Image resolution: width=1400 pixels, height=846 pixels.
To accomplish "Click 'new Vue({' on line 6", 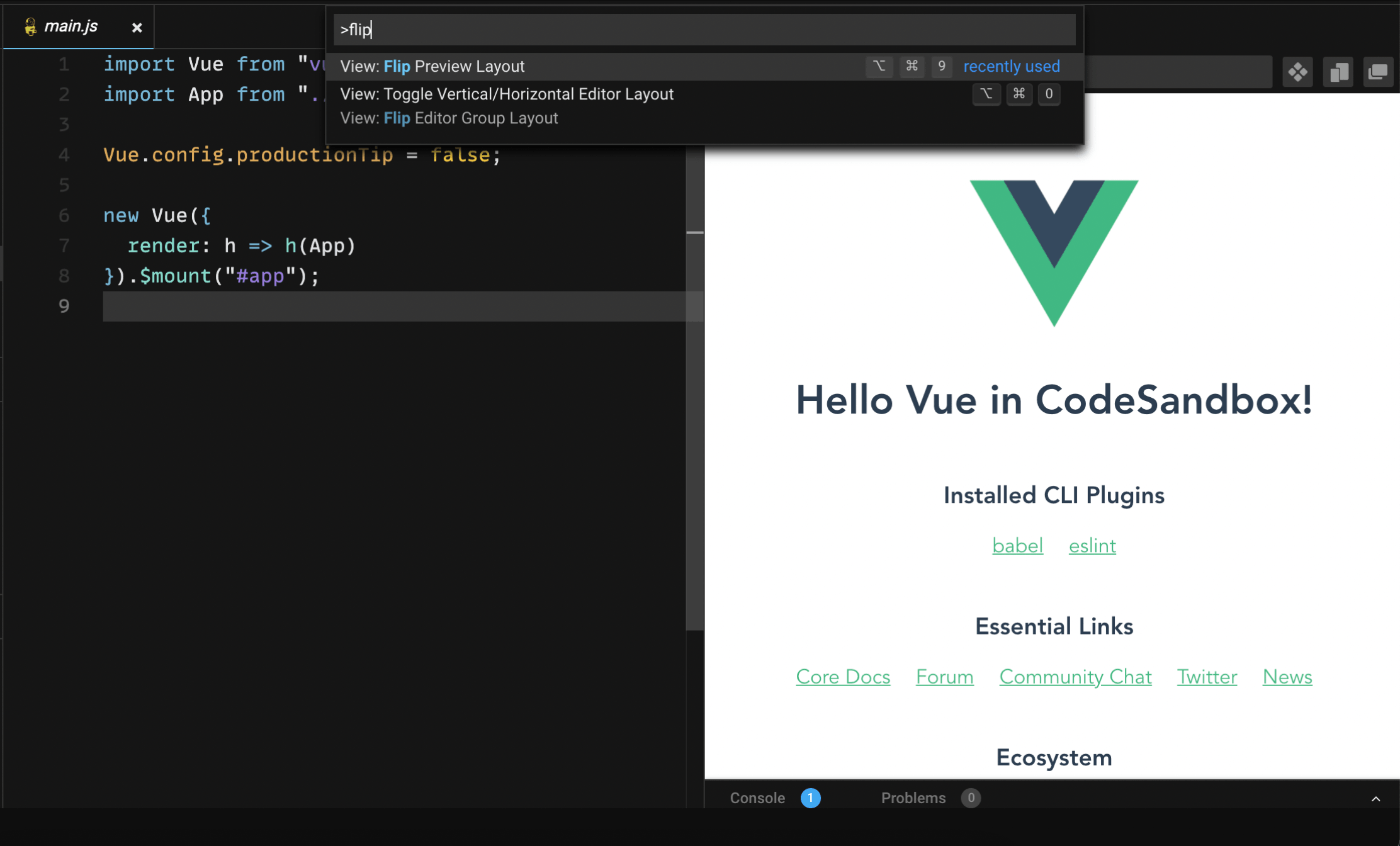I will click(x=157, y=216).
